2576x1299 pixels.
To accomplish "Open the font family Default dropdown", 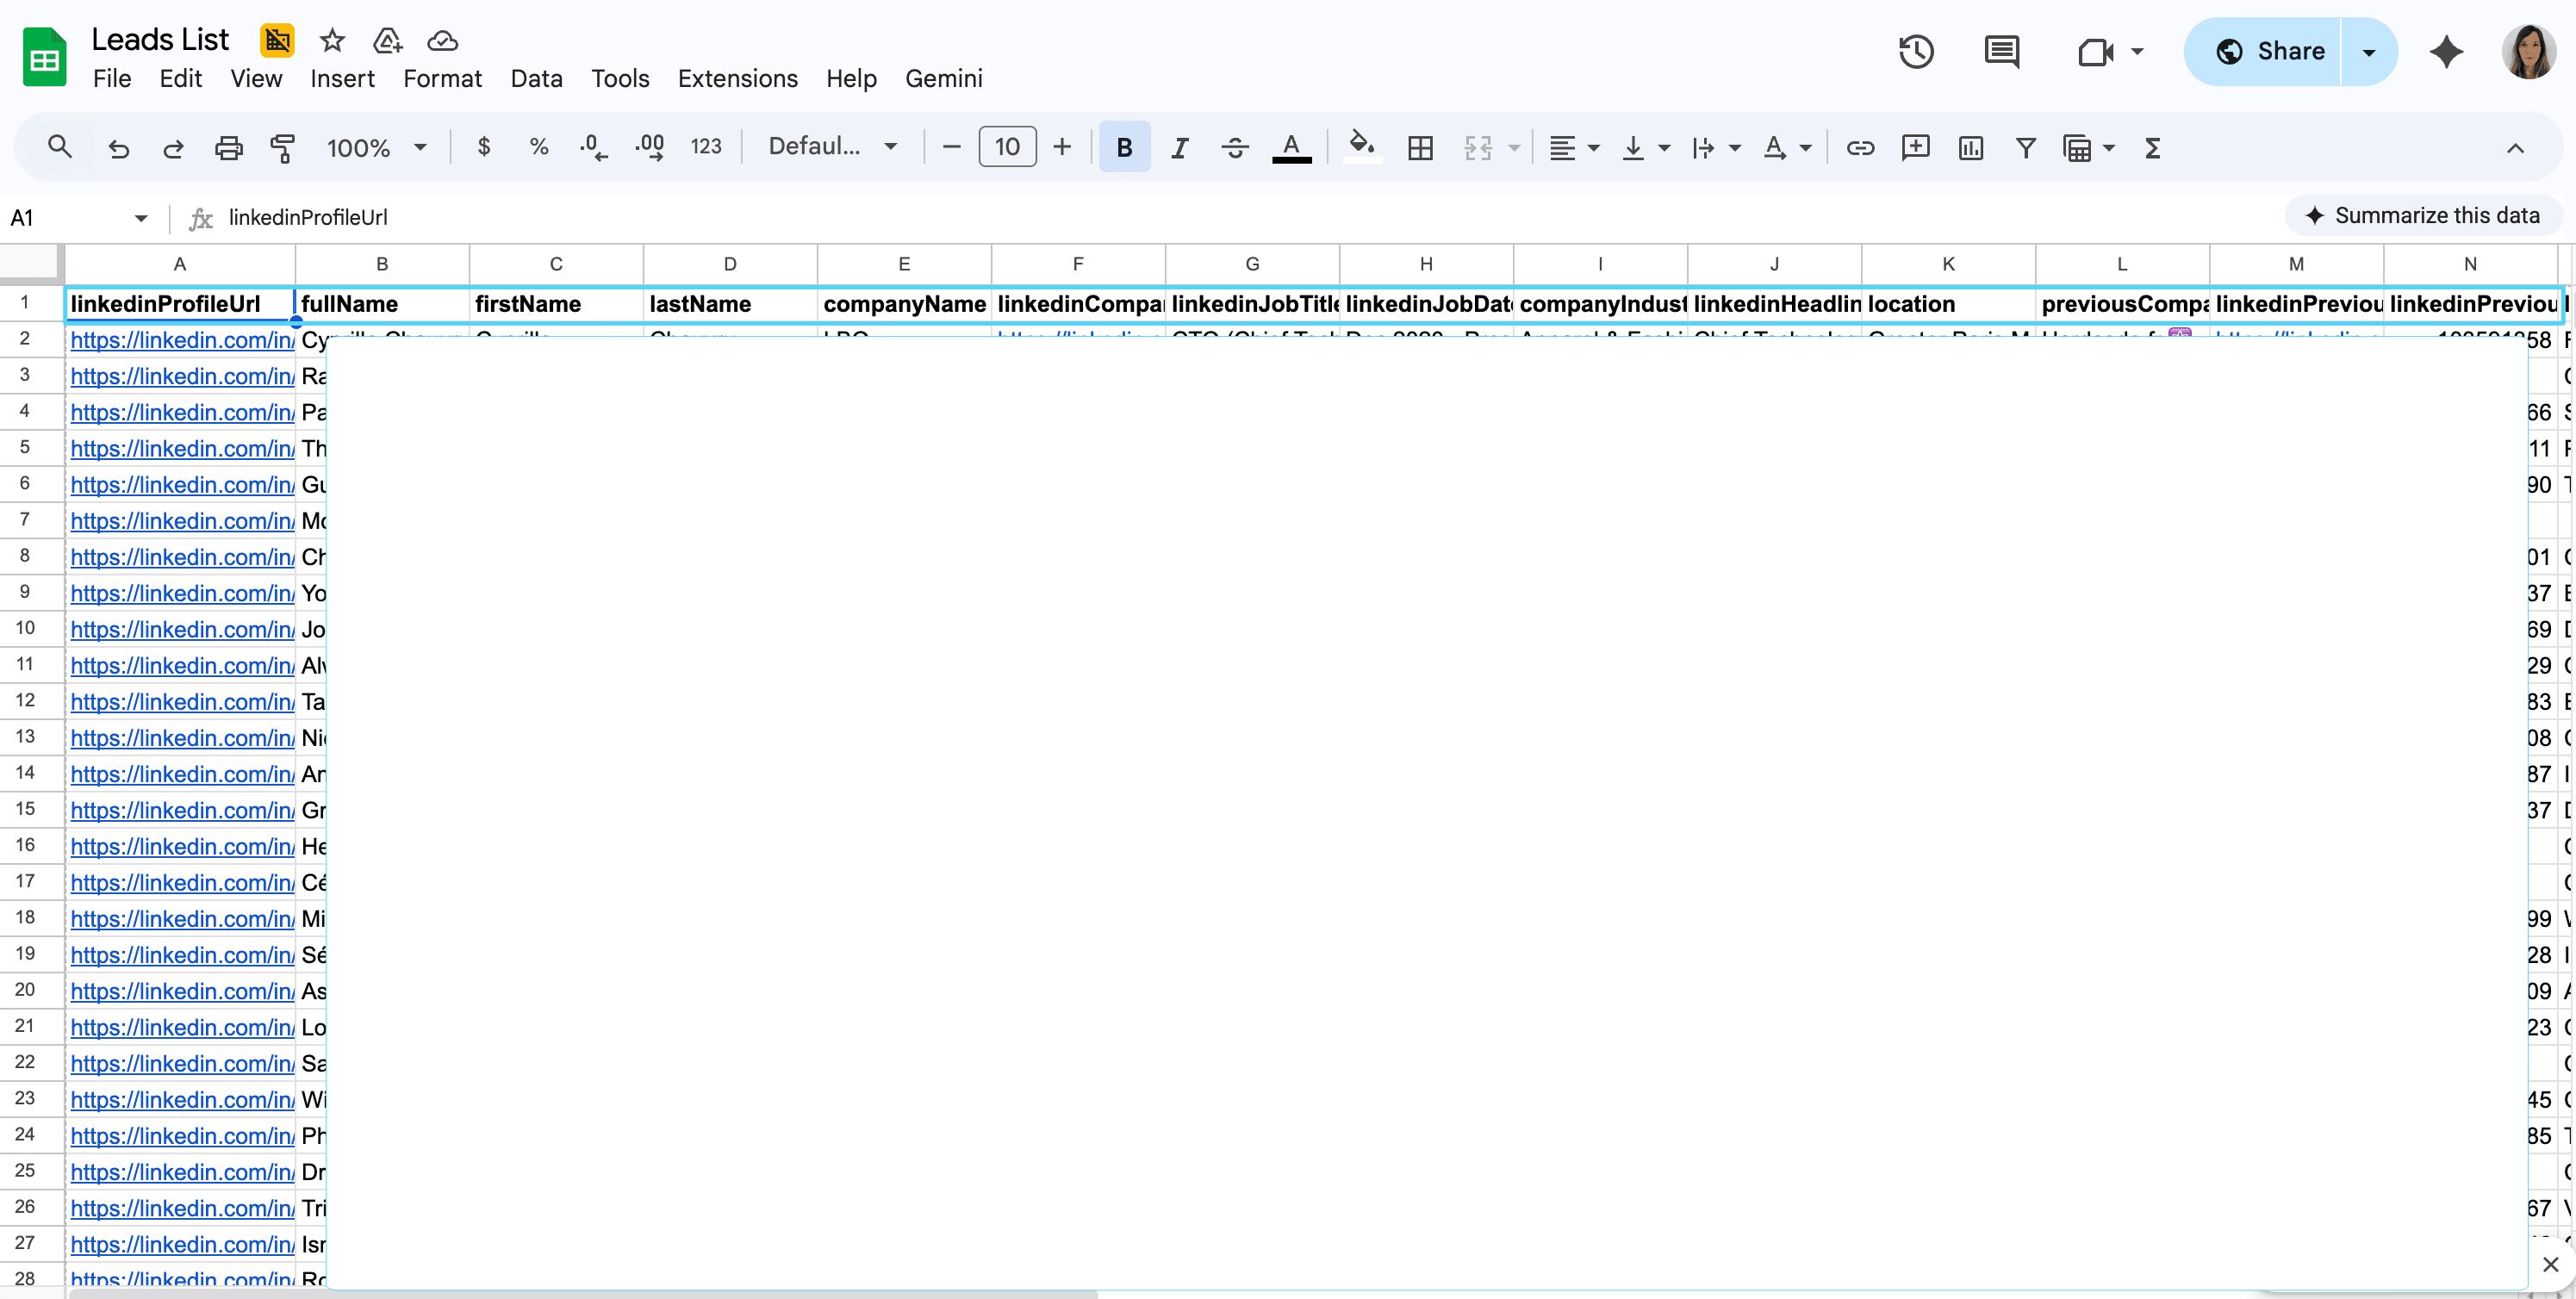I will pos(832,147).
